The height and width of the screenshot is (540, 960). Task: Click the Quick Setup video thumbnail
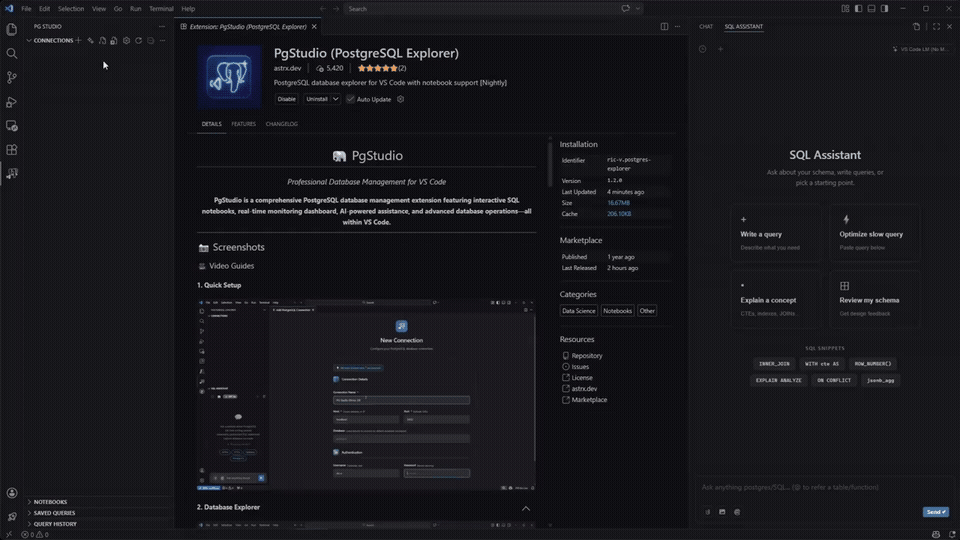pyautogui.click(x=366, y=395)
